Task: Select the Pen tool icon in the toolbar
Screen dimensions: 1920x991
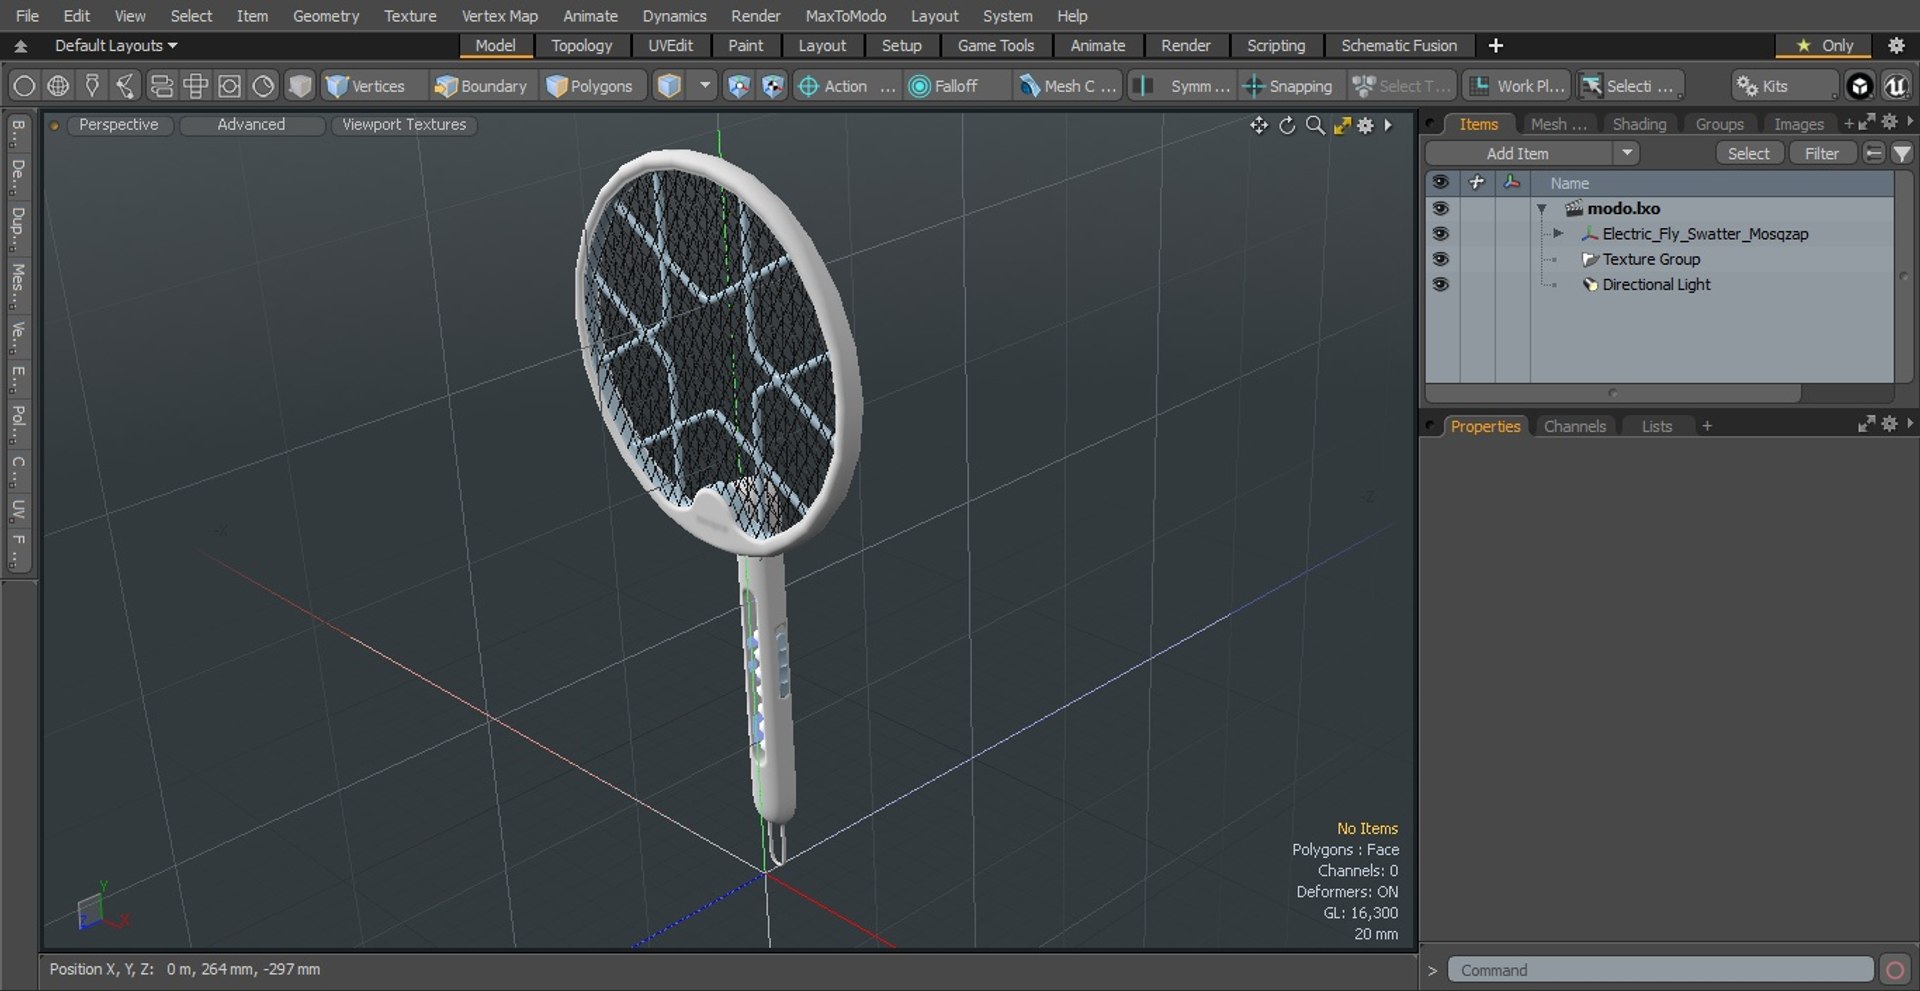Action: click(x=92, y=86)
